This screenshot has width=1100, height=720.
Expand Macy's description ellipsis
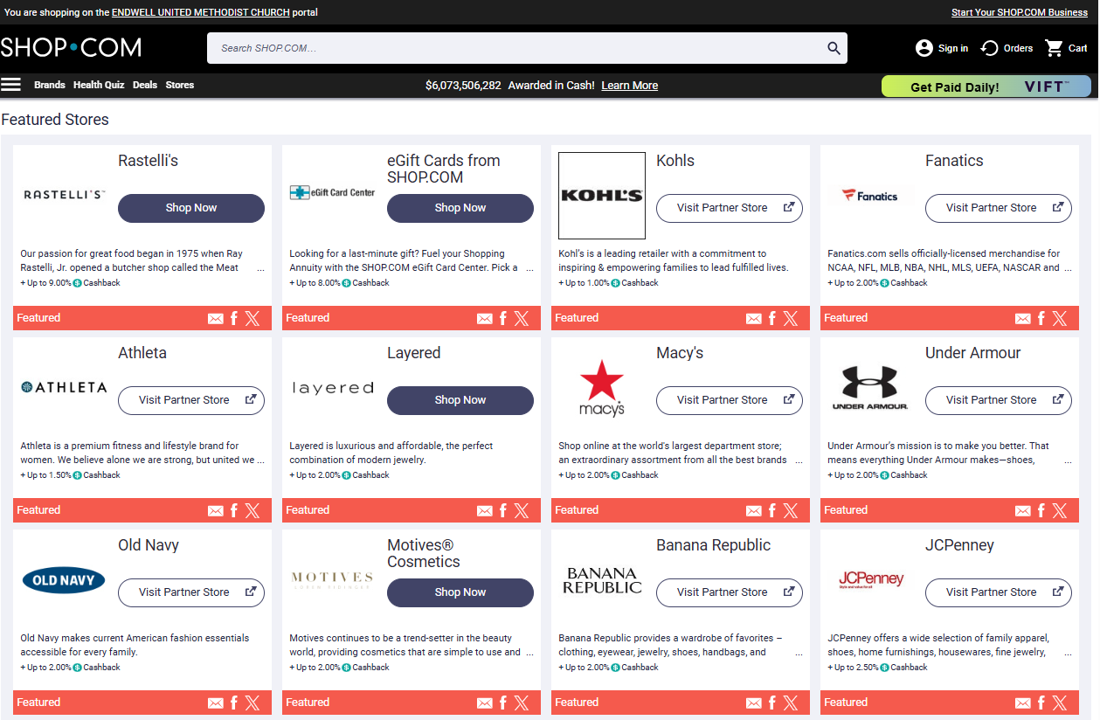coord(799,461)
